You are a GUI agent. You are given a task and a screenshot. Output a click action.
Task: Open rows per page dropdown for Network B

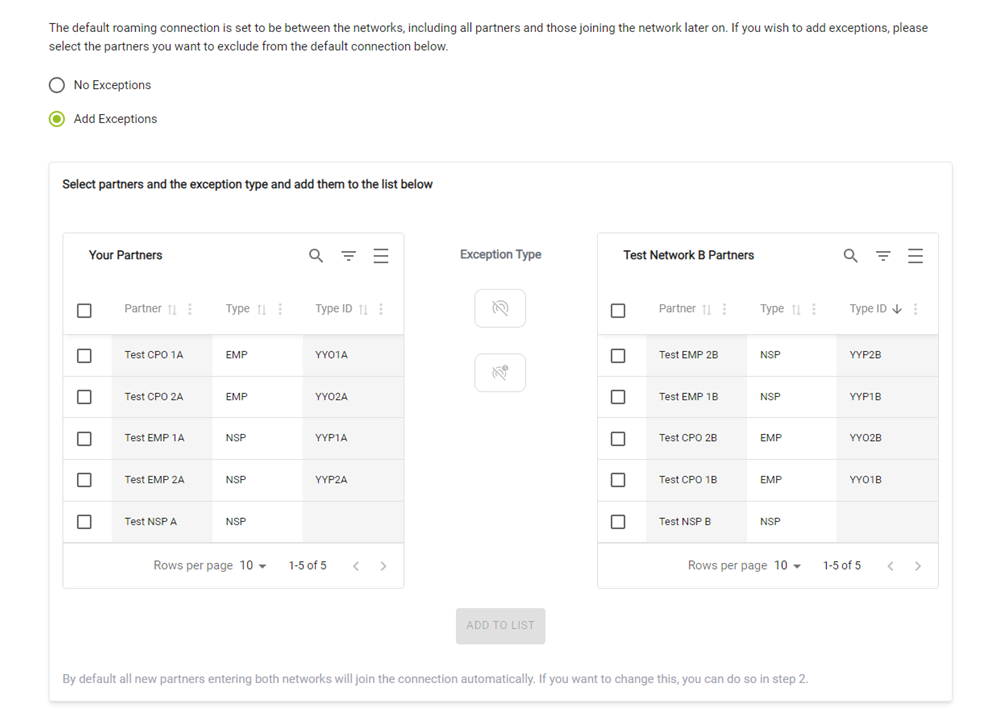coord(788,566)
